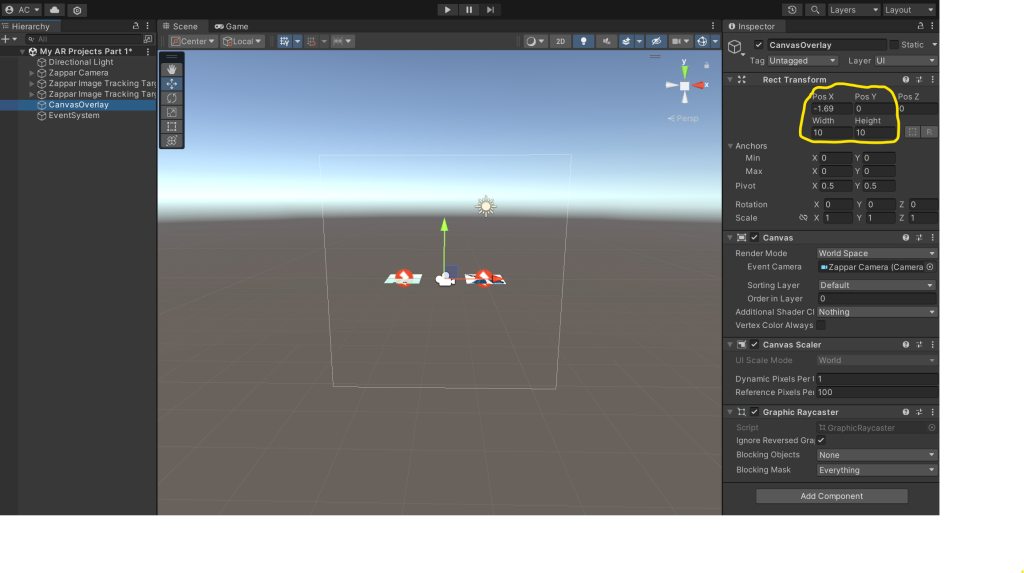Click the Pos X input field

click(829, 108)
